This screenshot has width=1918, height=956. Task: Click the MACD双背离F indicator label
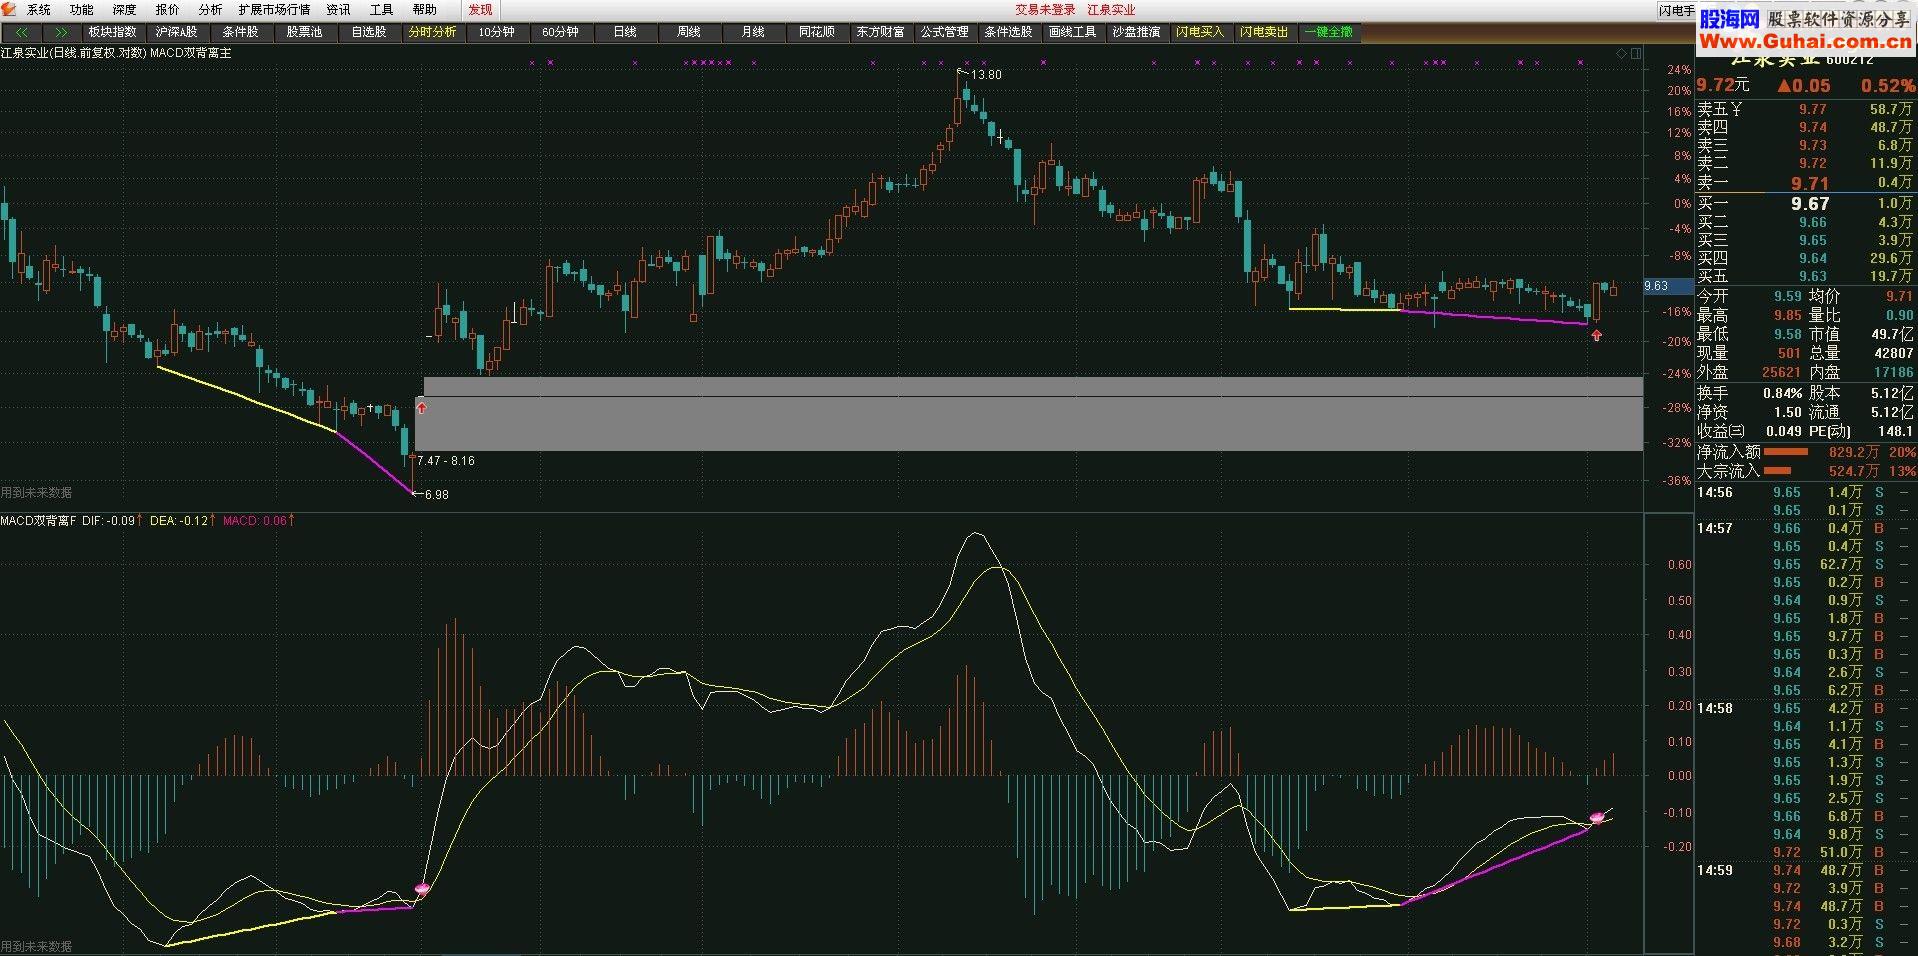38,521
